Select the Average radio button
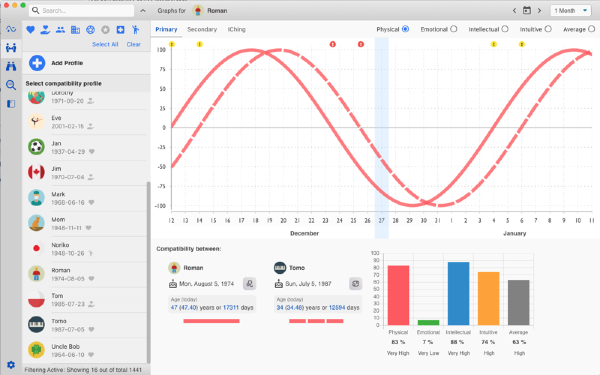This screenshot has width=600, height=375. 591,29
